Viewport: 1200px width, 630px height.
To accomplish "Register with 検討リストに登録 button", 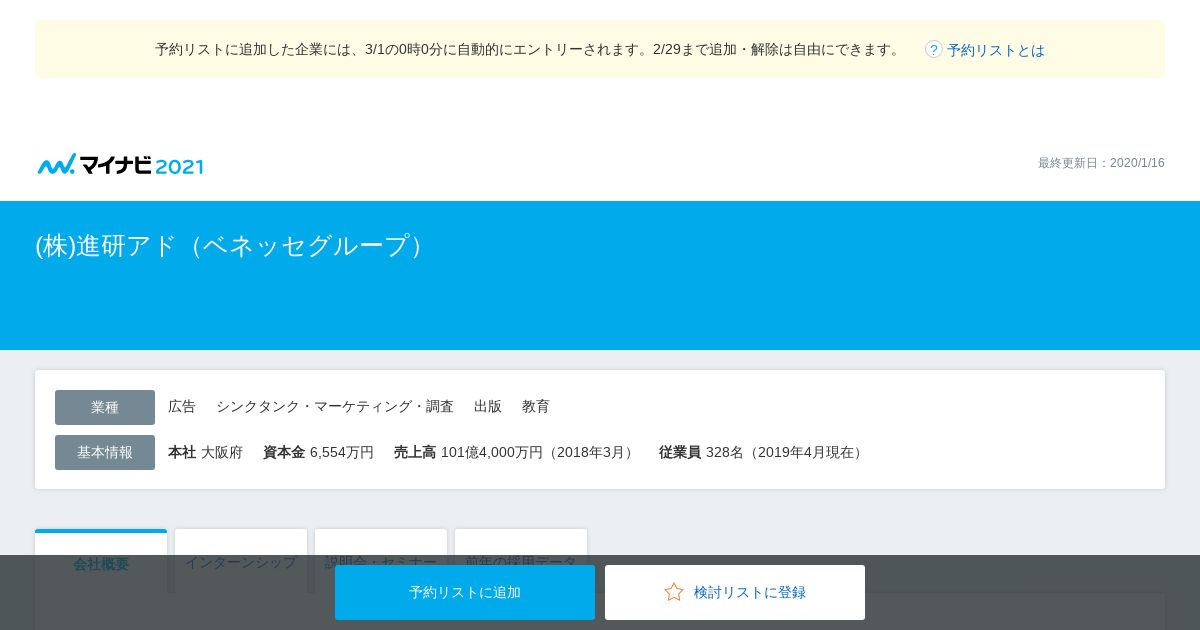I will (735, 592).
